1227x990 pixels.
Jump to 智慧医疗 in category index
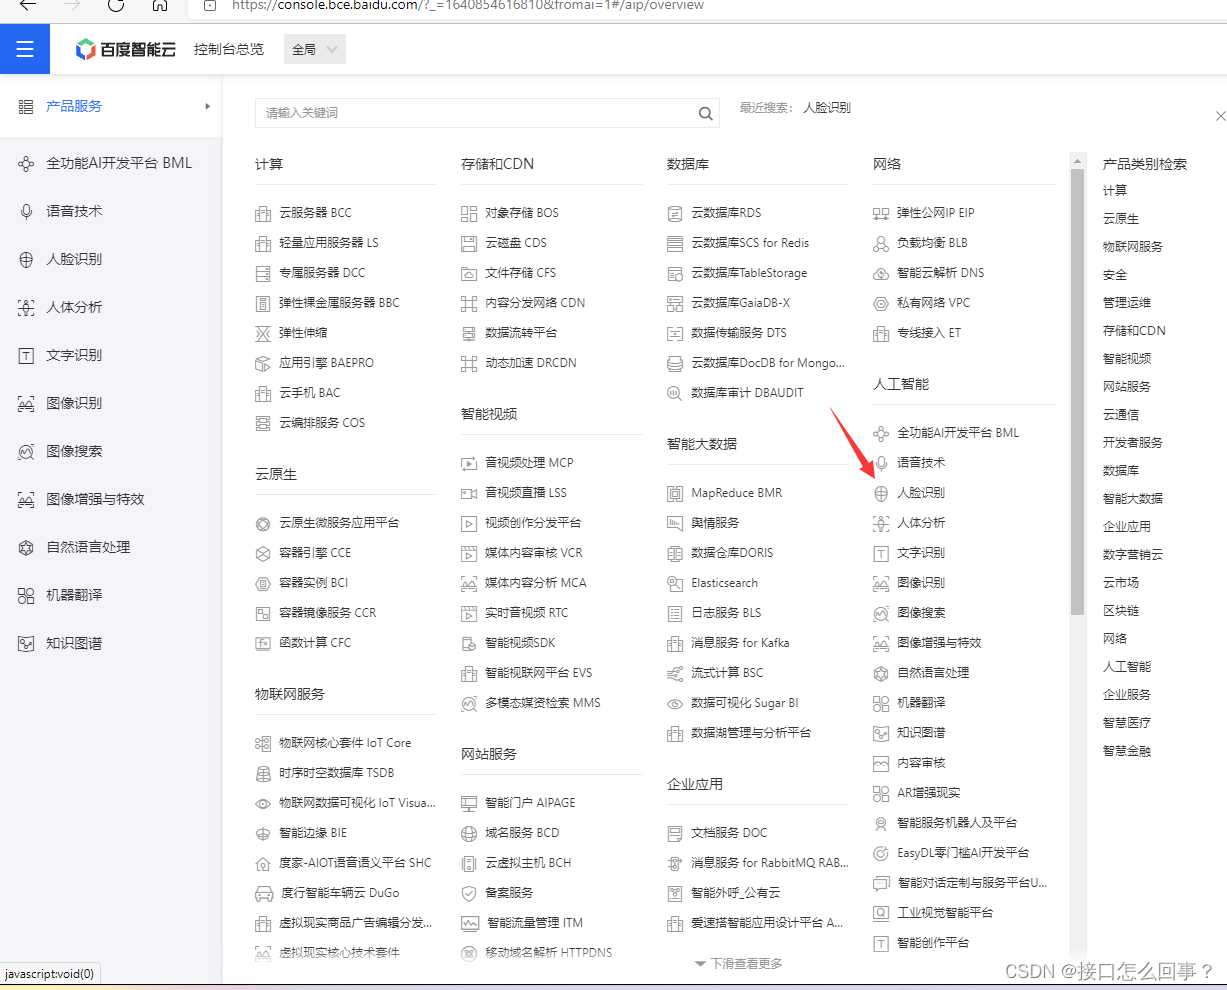(x=1127, y=722)
